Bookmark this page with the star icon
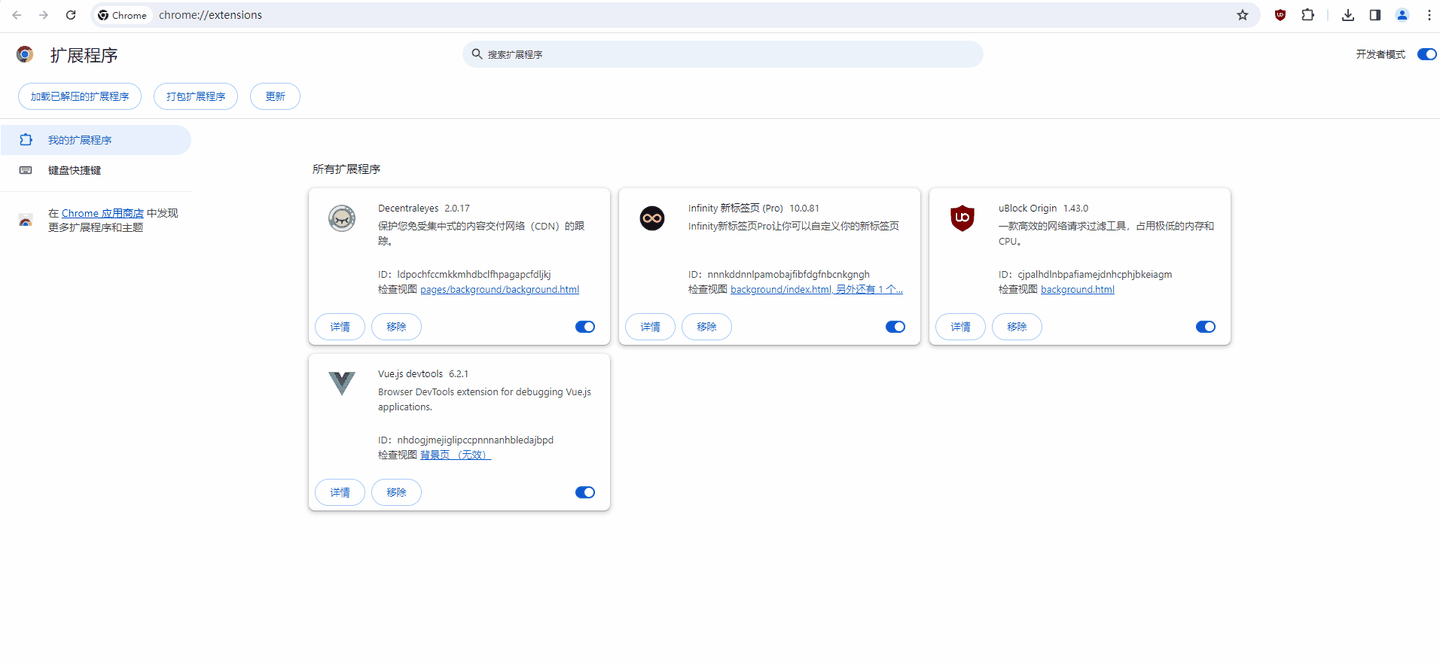This screenshot has width=1440, height=664. [x=1243, y=15]
